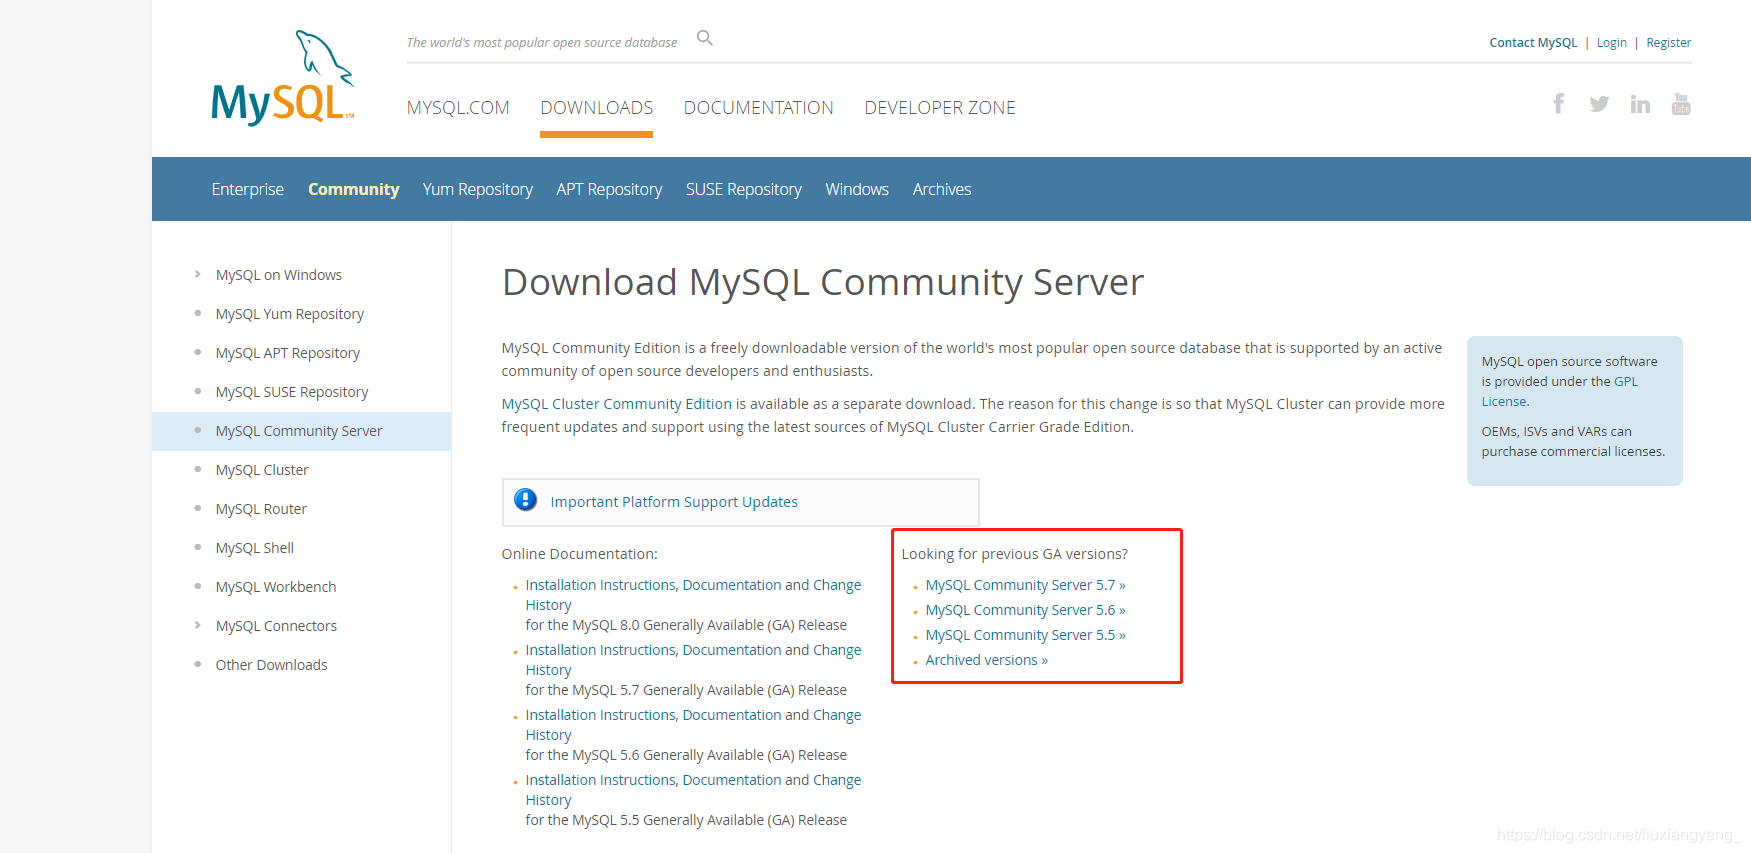
Task: Open installation instructions for MySQL 8.0
Action: pyautogui.click(x=693, y=595)
